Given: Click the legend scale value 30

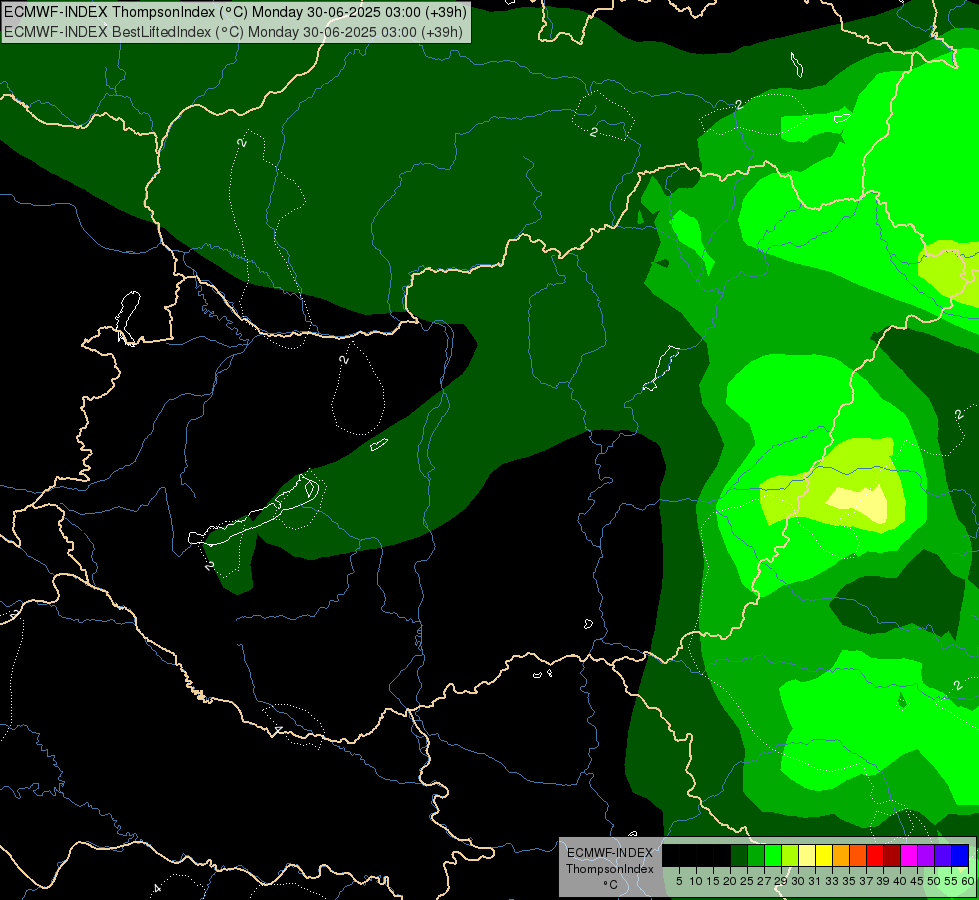Looking at the screenshot, I should (798, 881).
